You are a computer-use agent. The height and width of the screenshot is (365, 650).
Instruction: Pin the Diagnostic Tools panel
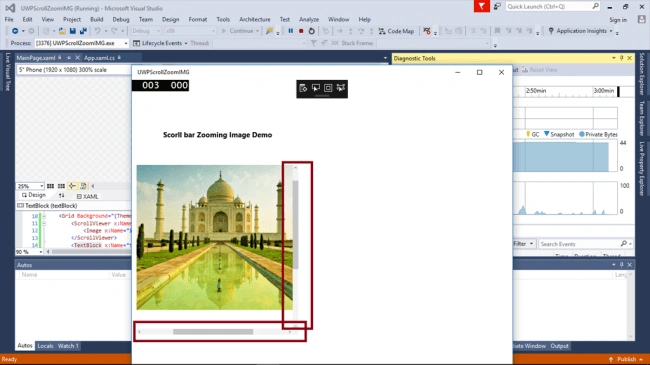coord(621,58)
